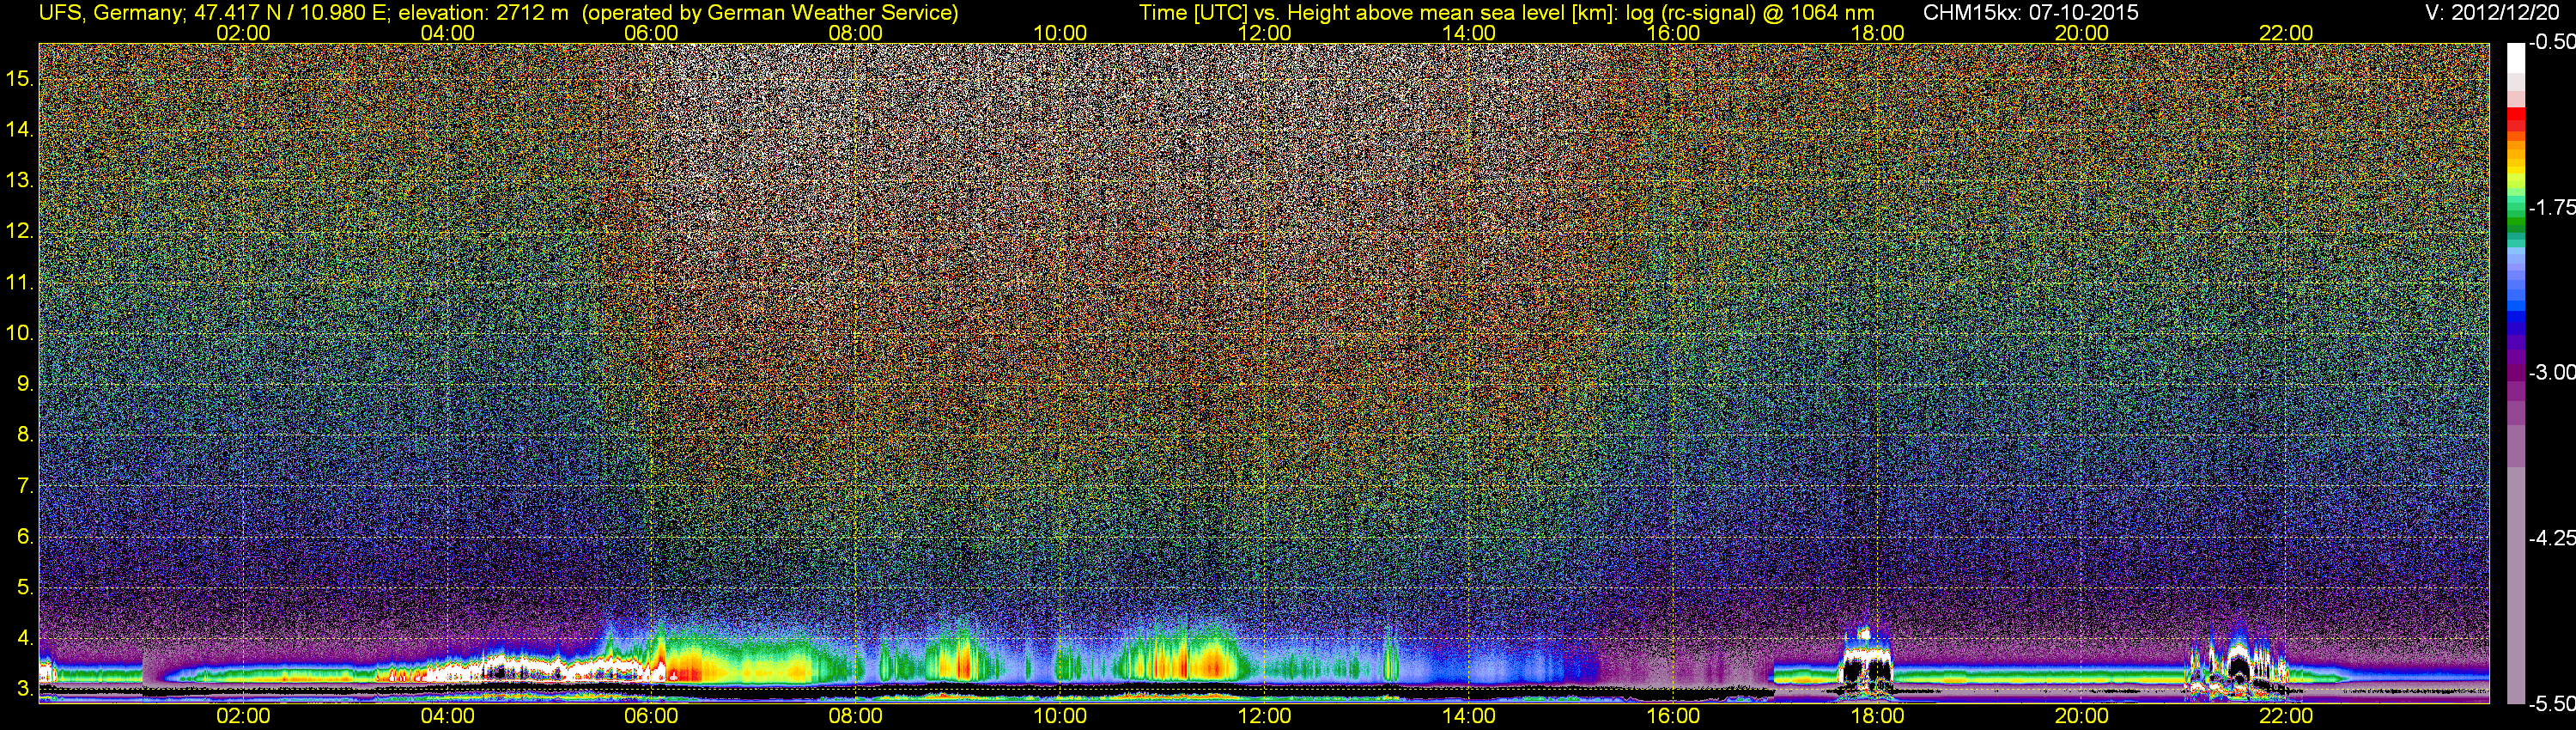
Task: Click the 9. km height axis label
Action: 25,383
